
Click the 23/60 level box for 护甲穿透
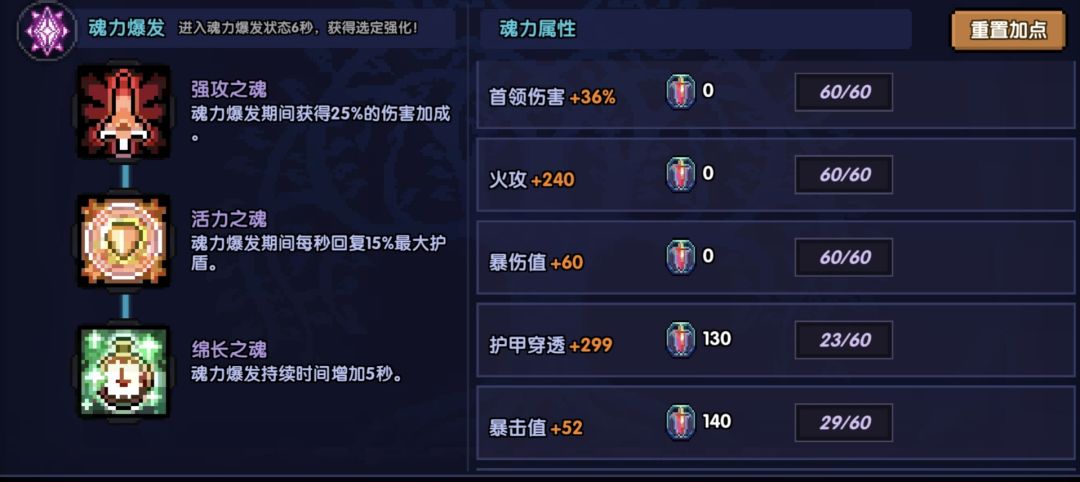pyautogui.click(x=844, y=340)
